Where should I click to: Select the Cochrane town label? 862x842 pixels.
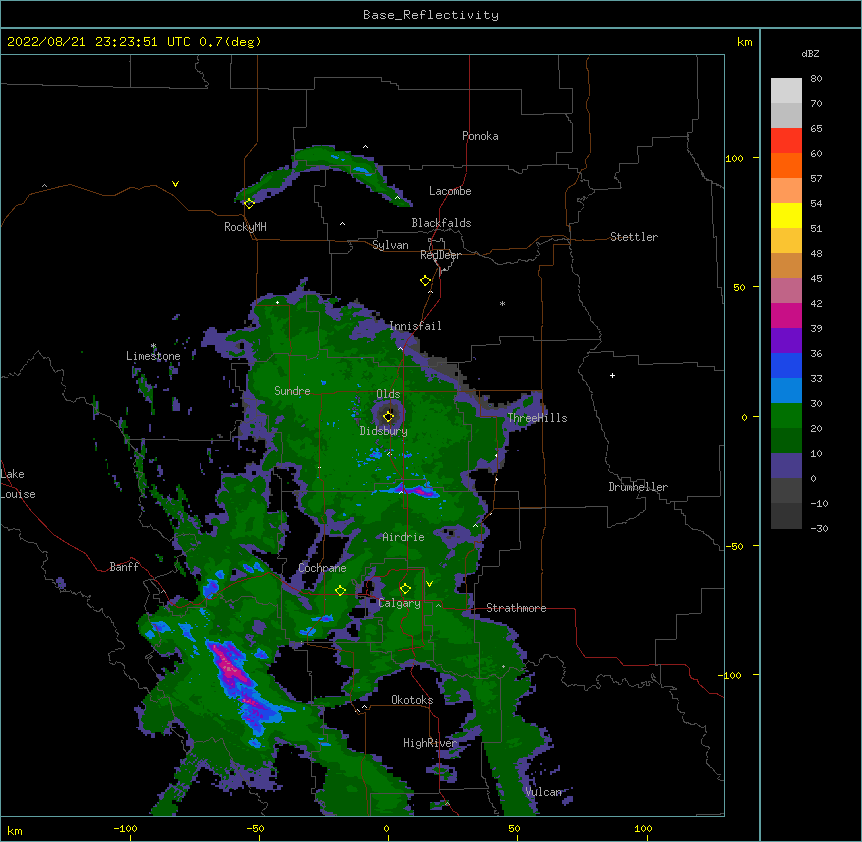[x=322, y=568]
